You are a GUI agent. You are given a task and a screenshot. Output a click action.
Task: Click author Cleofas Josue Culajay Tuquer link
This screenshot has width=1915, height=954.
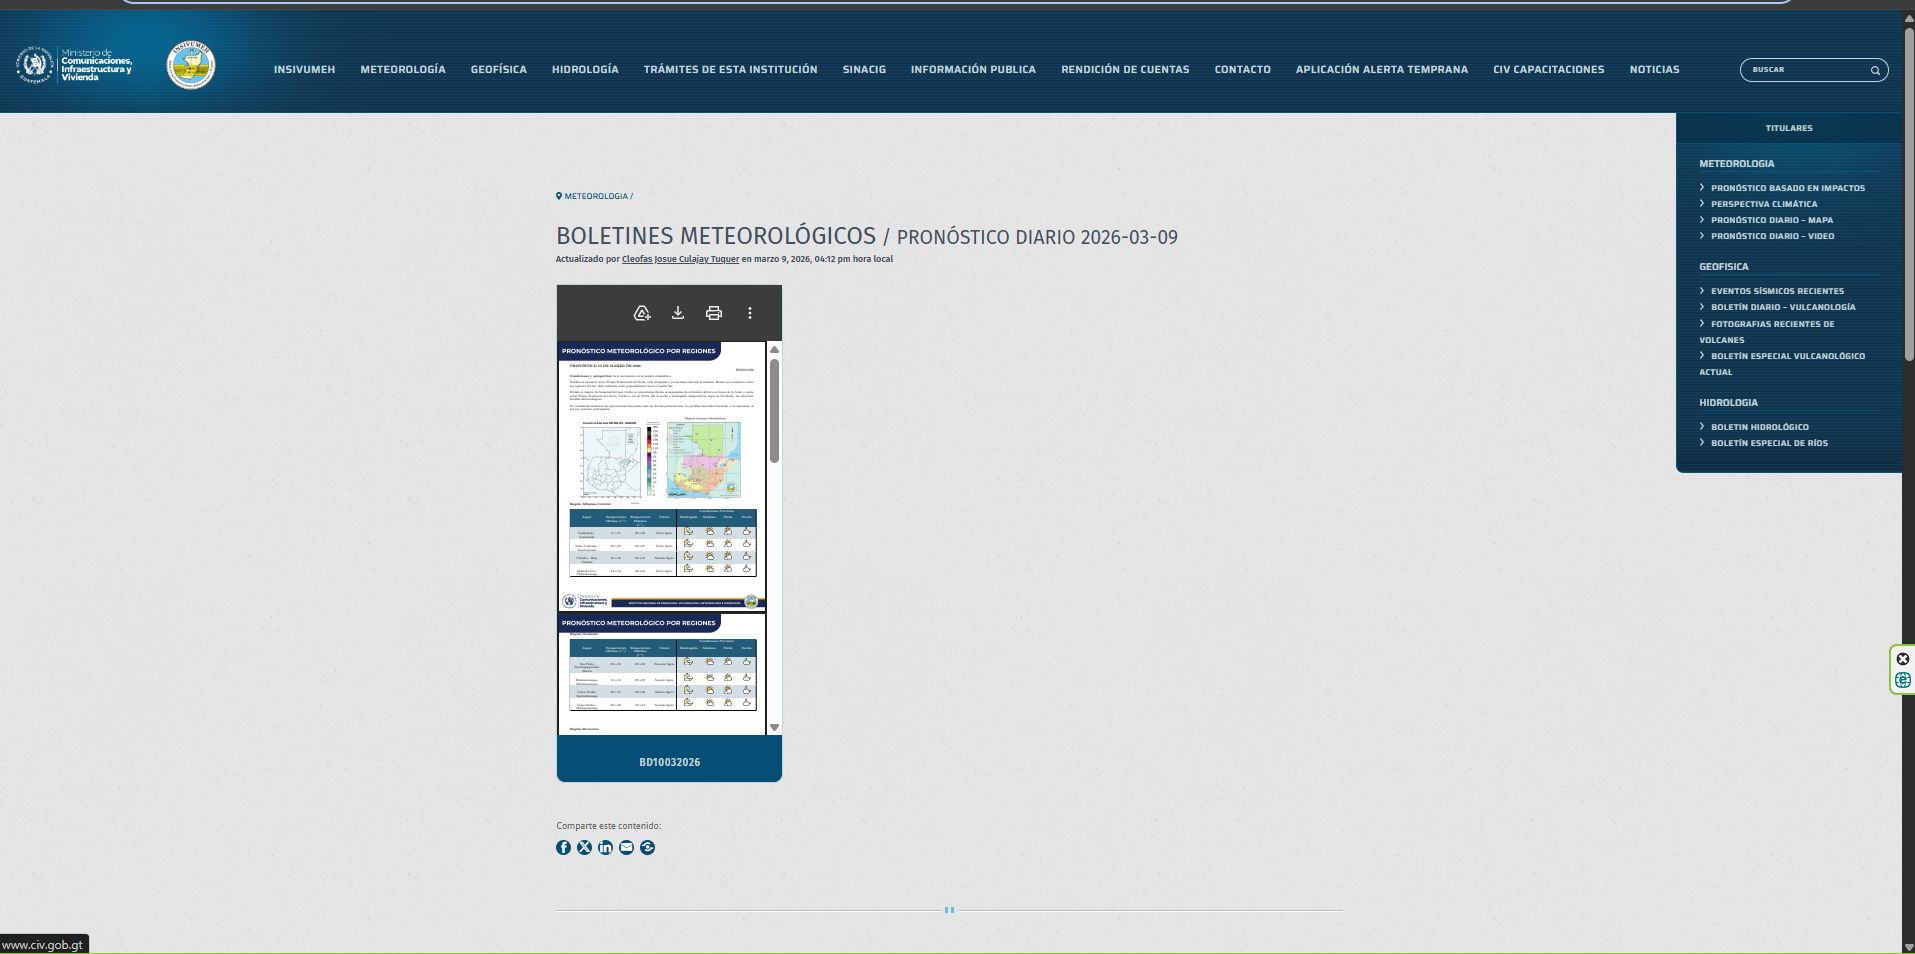680,259
